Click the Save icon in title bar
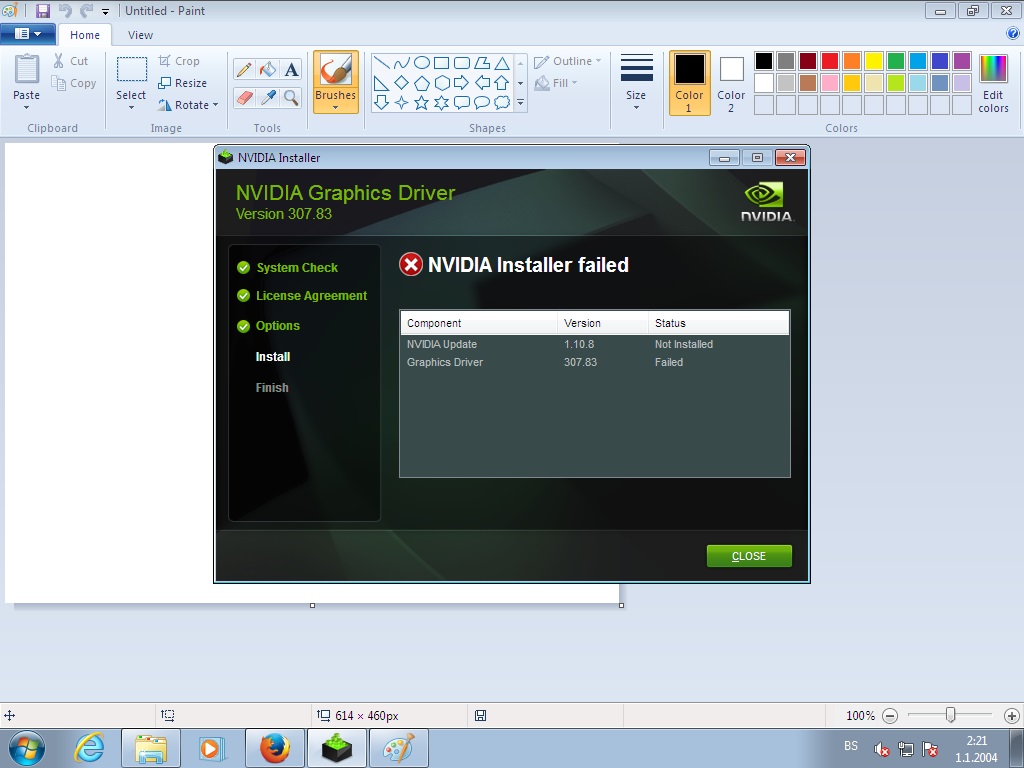Screen dimensions: 1024x768 pyautogui.click(x=42, y=10)
